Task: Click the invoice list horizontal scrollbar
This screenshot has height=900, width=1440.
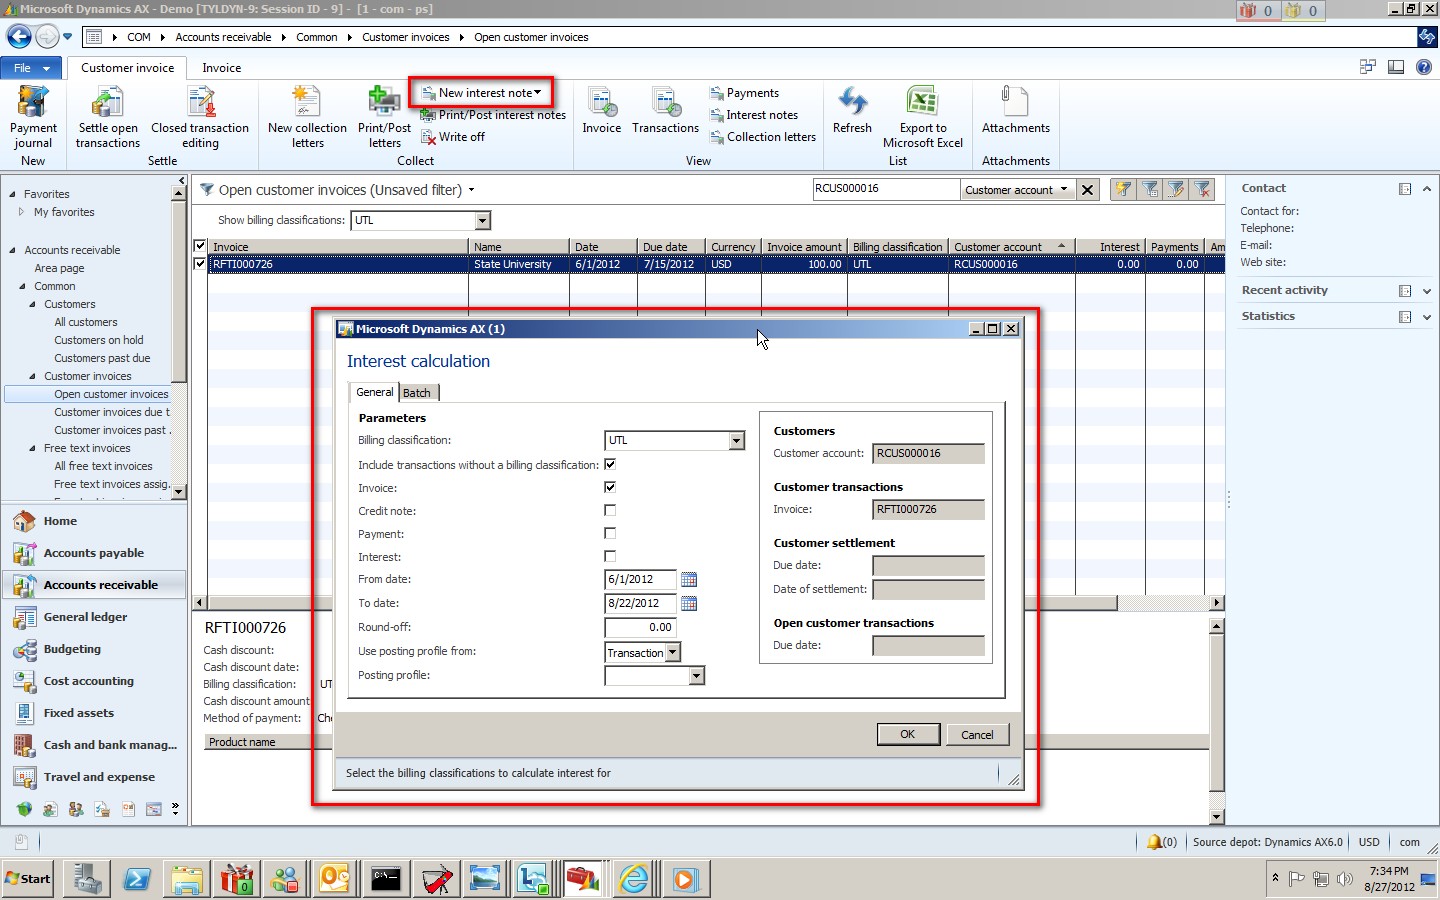Action: (706, 603)
